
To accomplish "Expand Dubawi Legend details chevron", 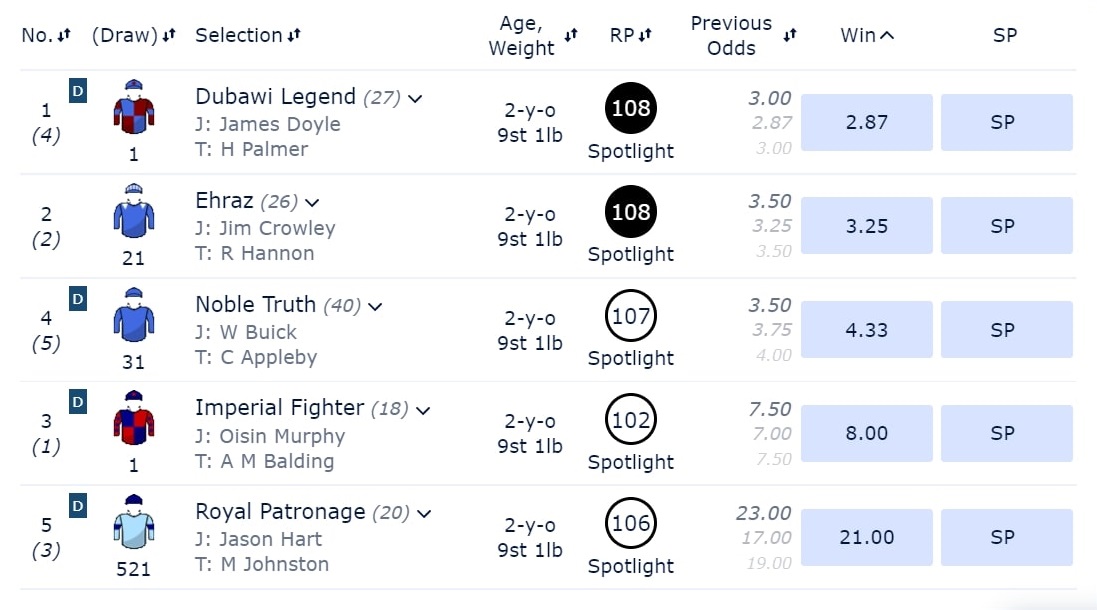I will click(415, 98).
